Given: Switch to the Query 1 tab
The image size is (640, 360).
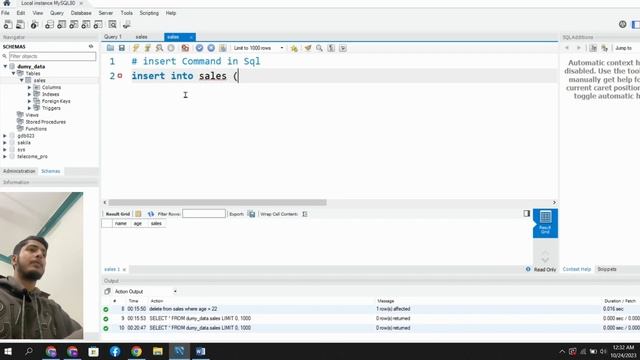Looking at the screenshot, I should [x=113, y=37].
